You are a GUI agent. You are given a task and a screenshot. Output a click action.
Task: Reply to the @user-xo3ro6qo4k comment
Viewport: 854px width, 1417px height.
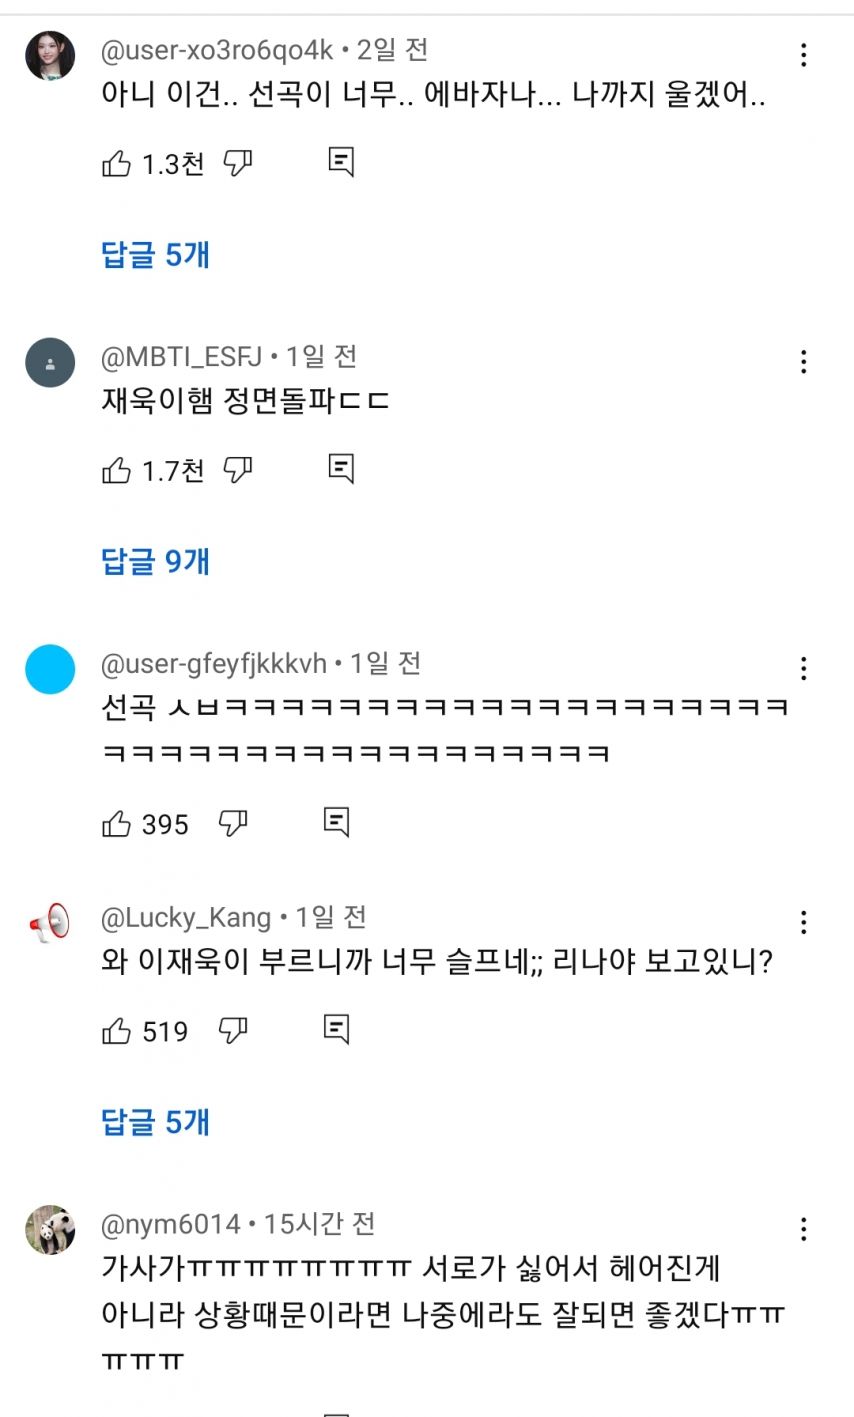[341, 162]
